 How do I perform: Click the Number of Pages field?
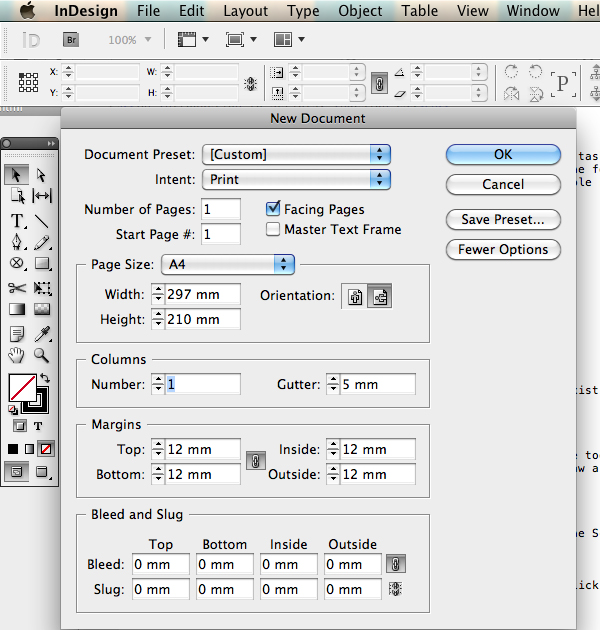point(221,209)
